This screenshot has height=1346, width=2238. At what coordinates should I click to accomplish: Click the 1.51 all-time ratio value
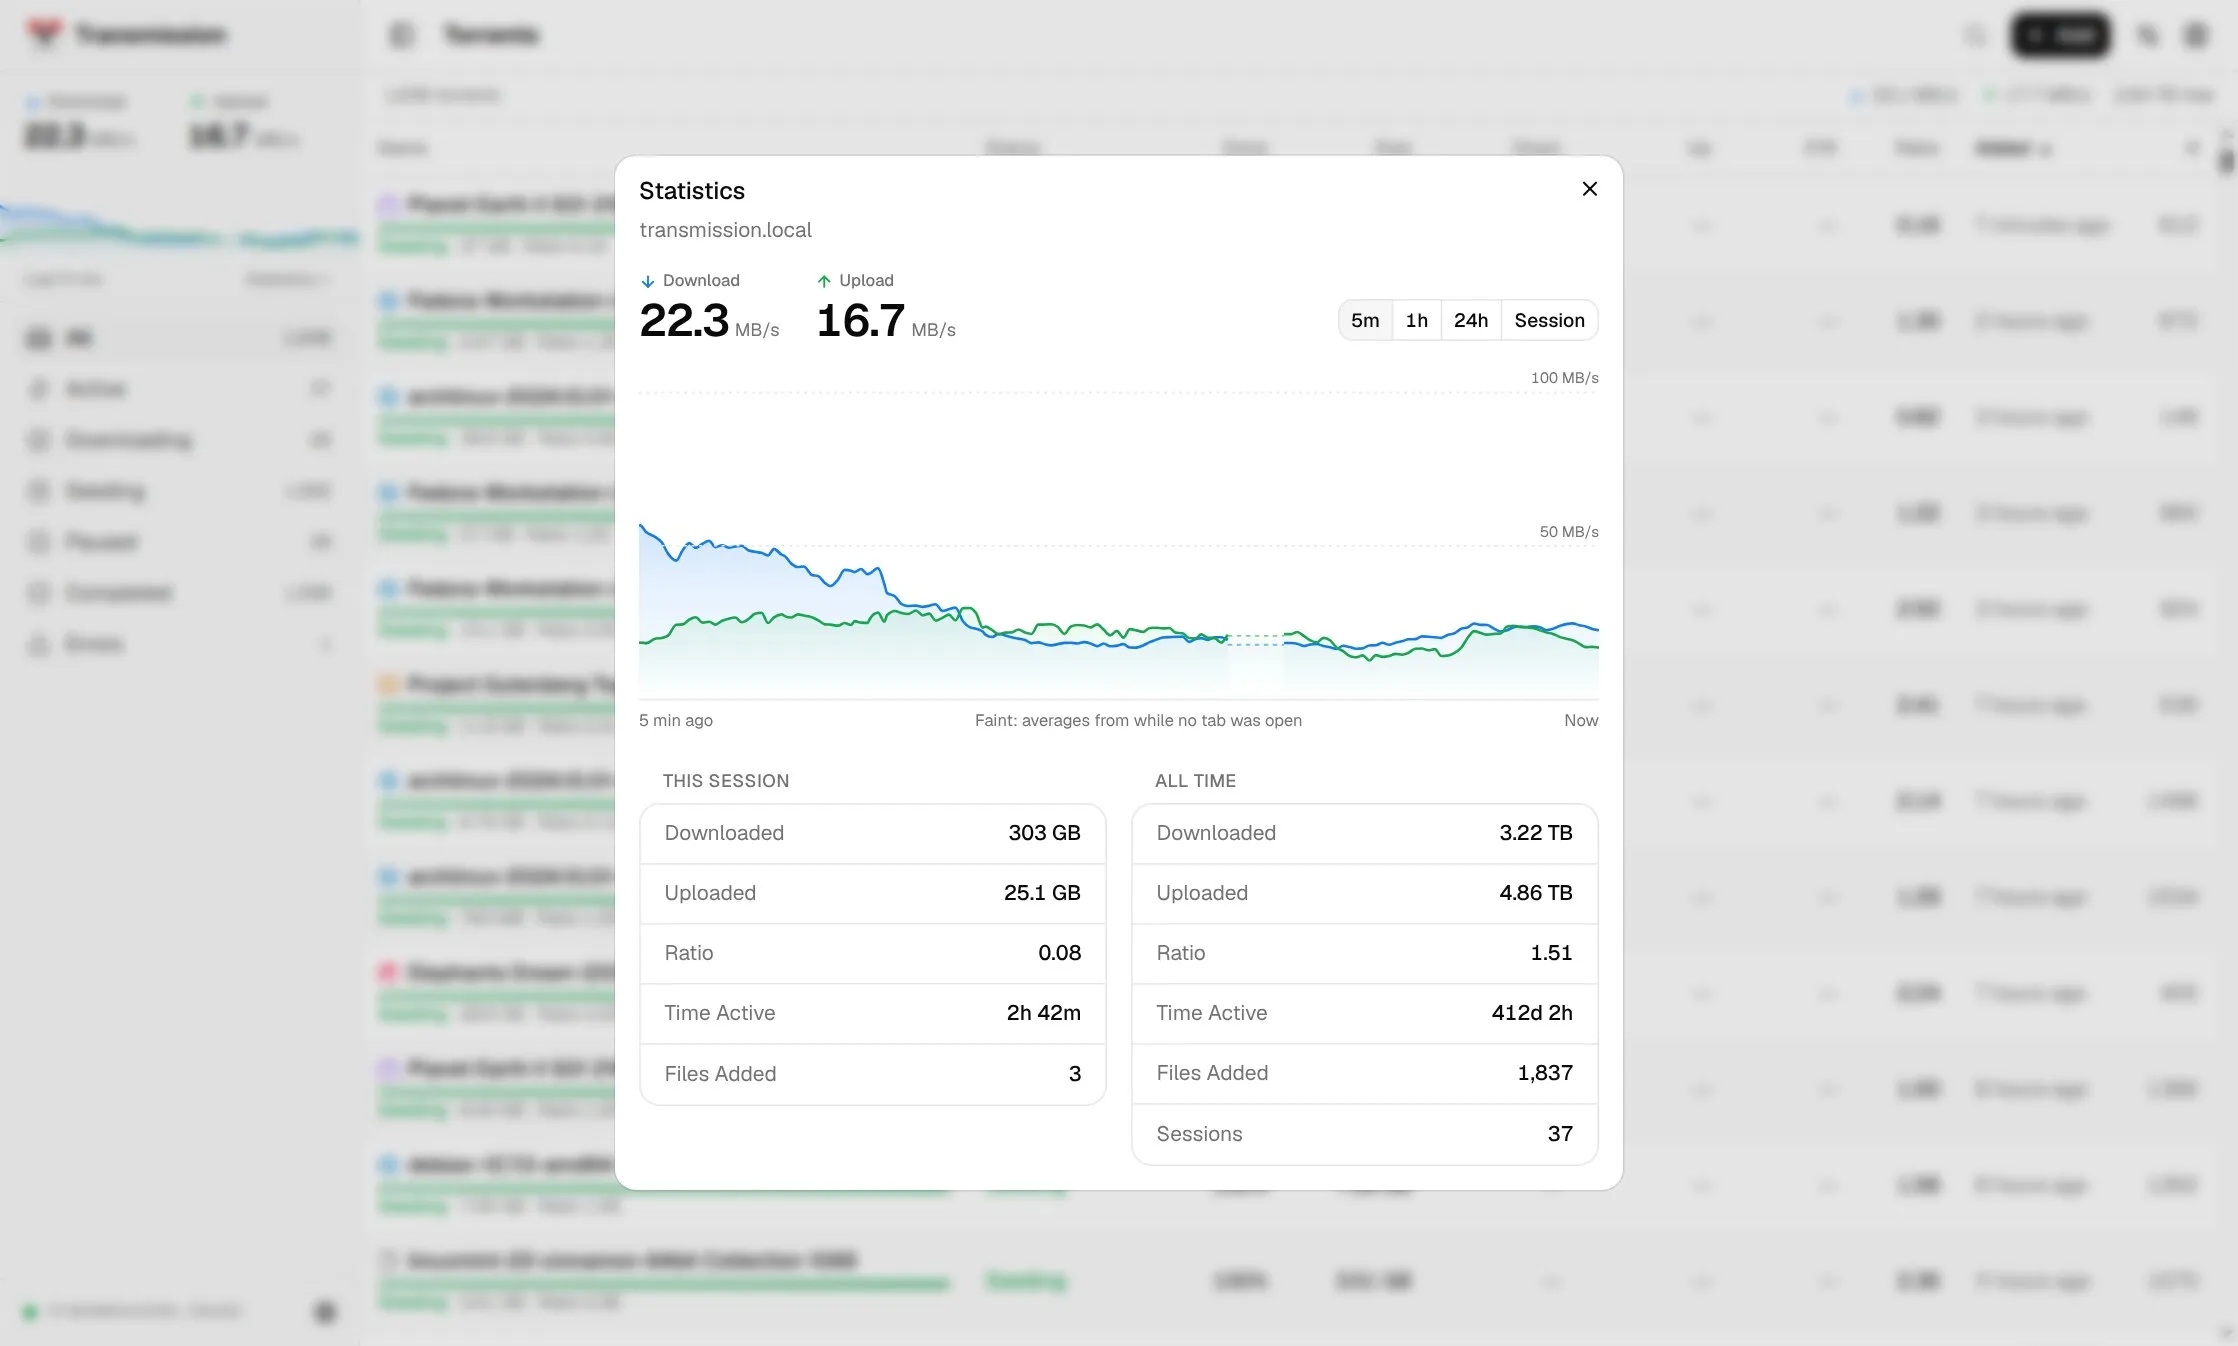coord(1551,953)
